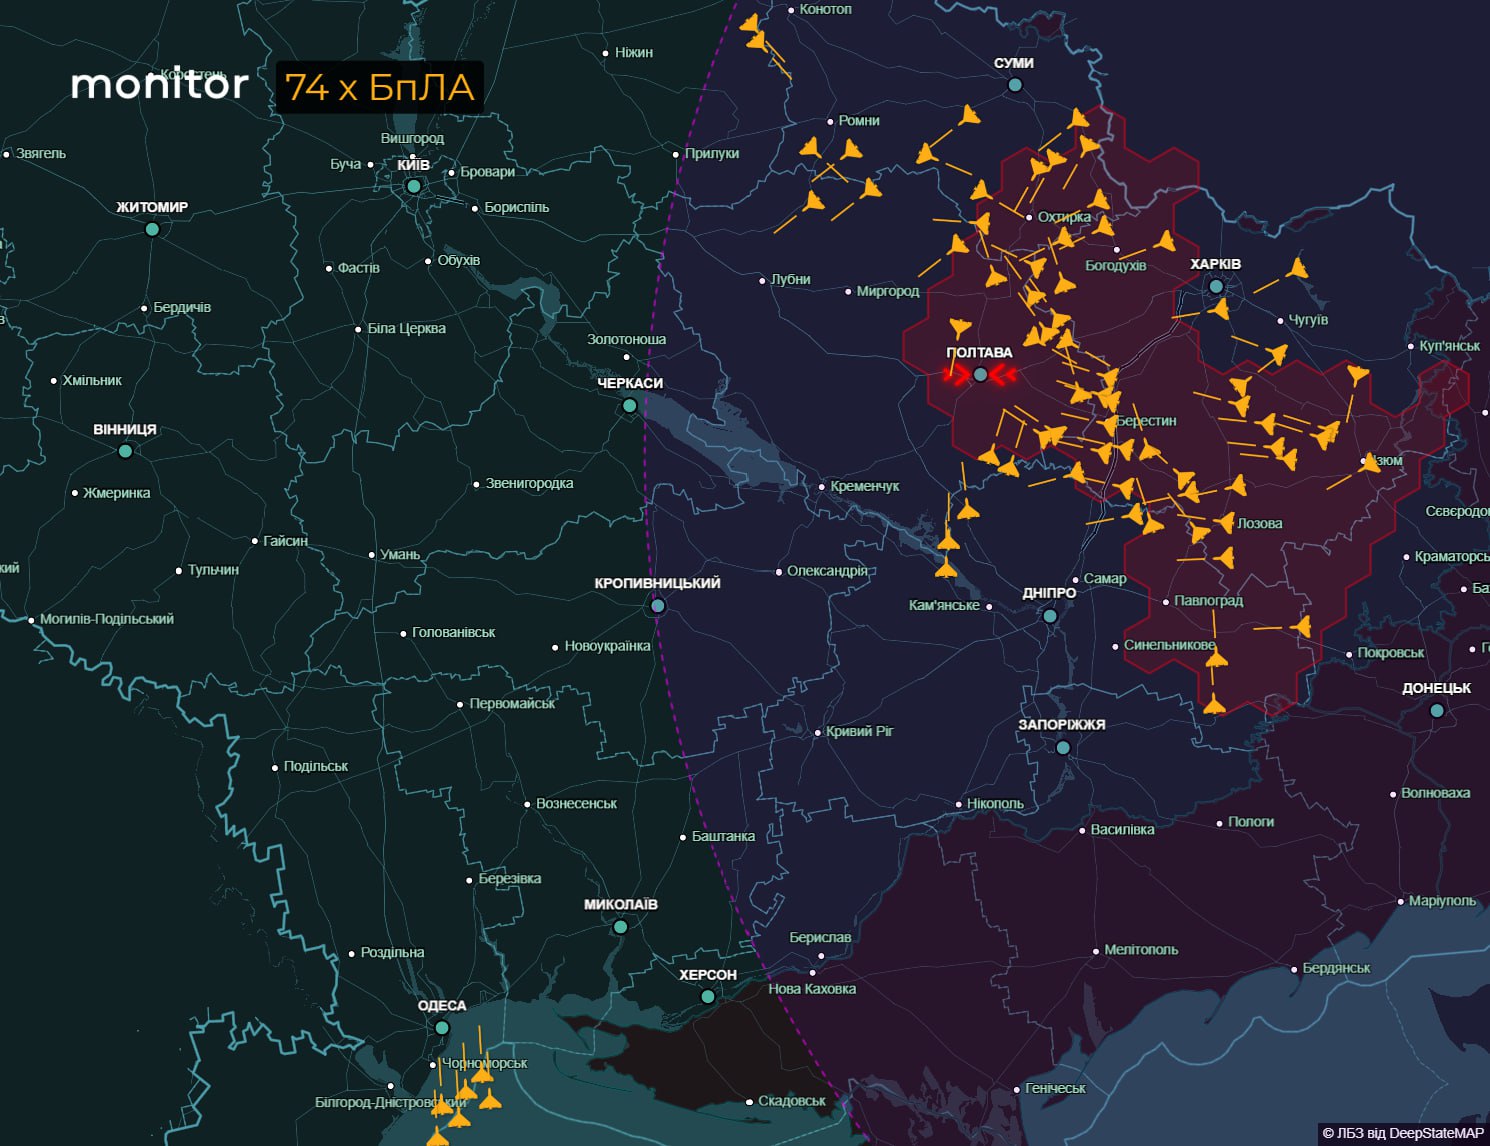Click the drone icon immediately left of Лозова label
Image resolution: width=1490 pixels, height=1146 pixels.
[x=1225, y=523]
